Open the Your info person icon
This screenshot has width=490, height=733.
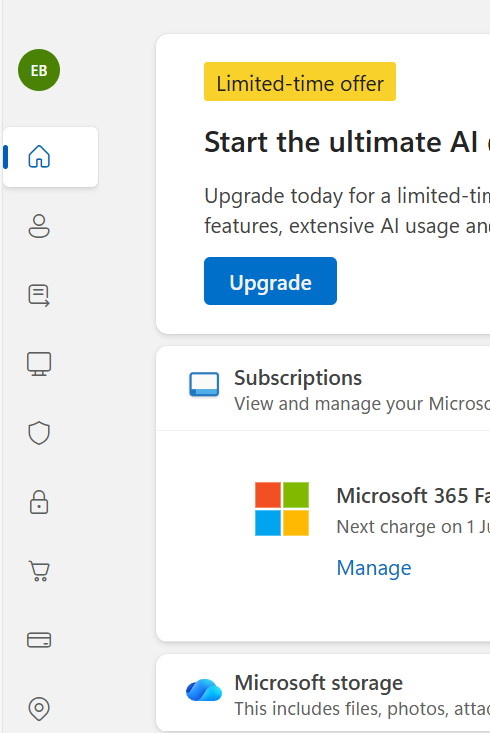coord(39,226)
